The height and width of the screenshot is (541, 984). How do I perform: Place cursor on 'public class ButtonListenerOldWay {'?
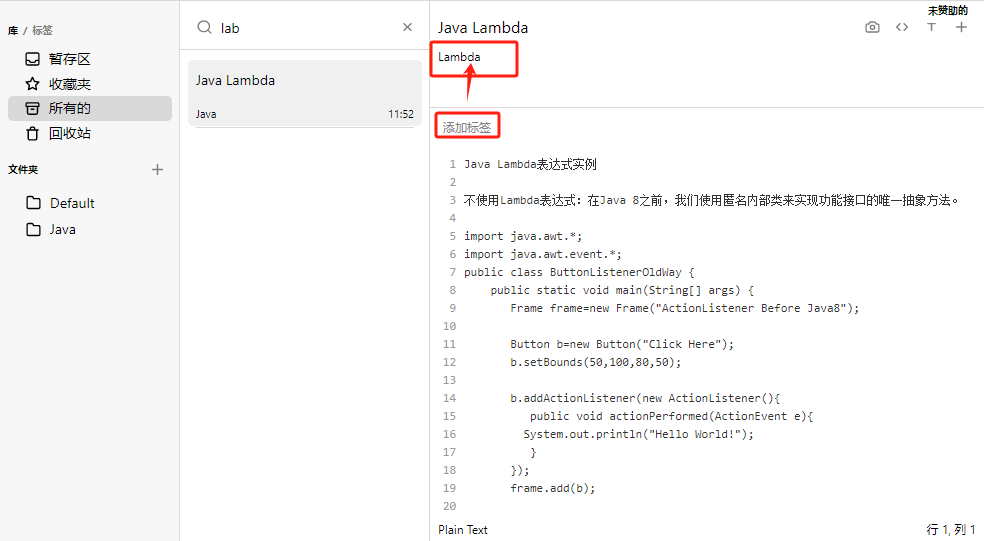(x=579, y=272)
